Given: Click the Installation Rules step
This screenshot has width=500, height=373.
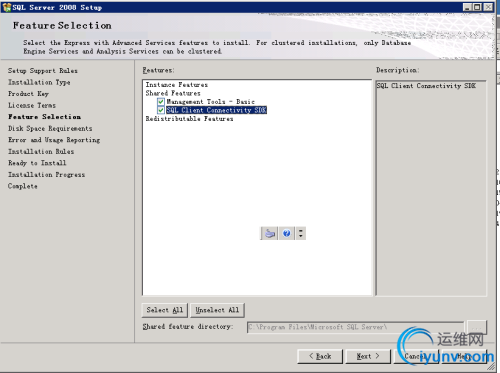Looking at the screenshot, I should (41, 151).
